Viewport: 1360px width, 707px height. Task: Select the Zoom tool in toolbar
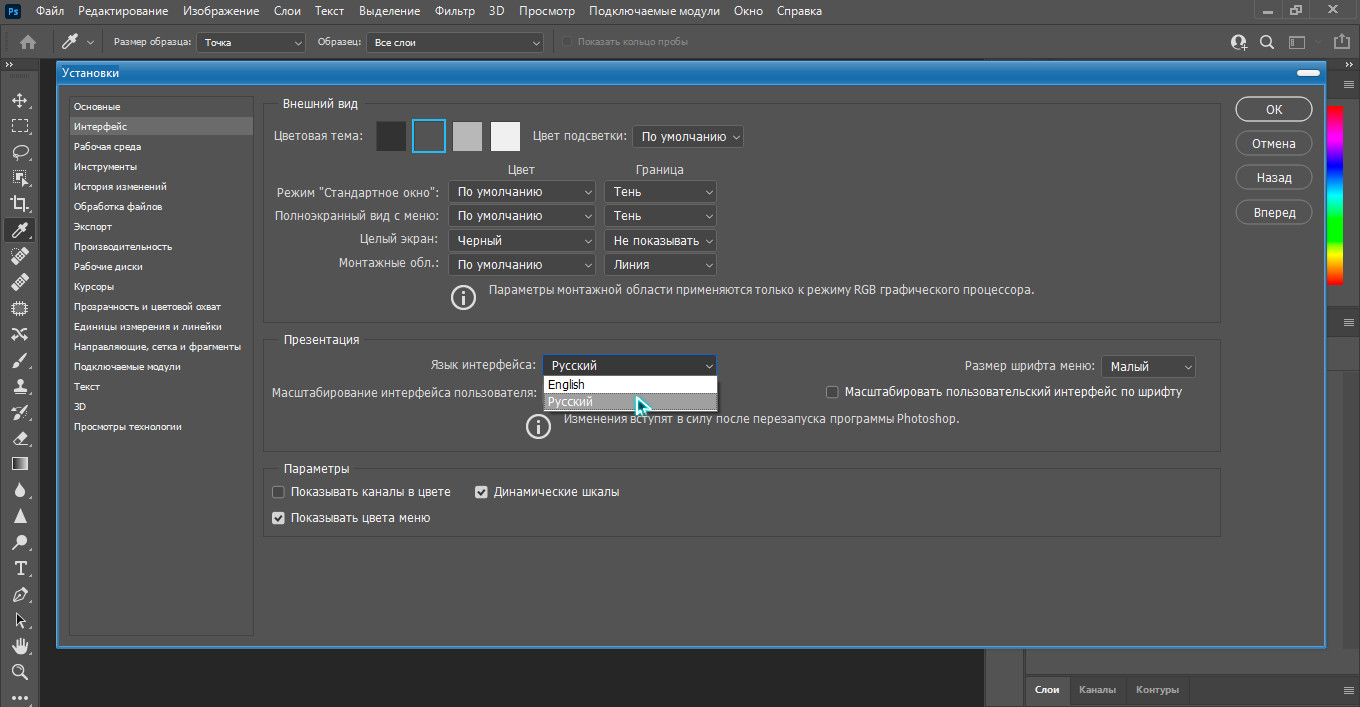click(19, 672)
